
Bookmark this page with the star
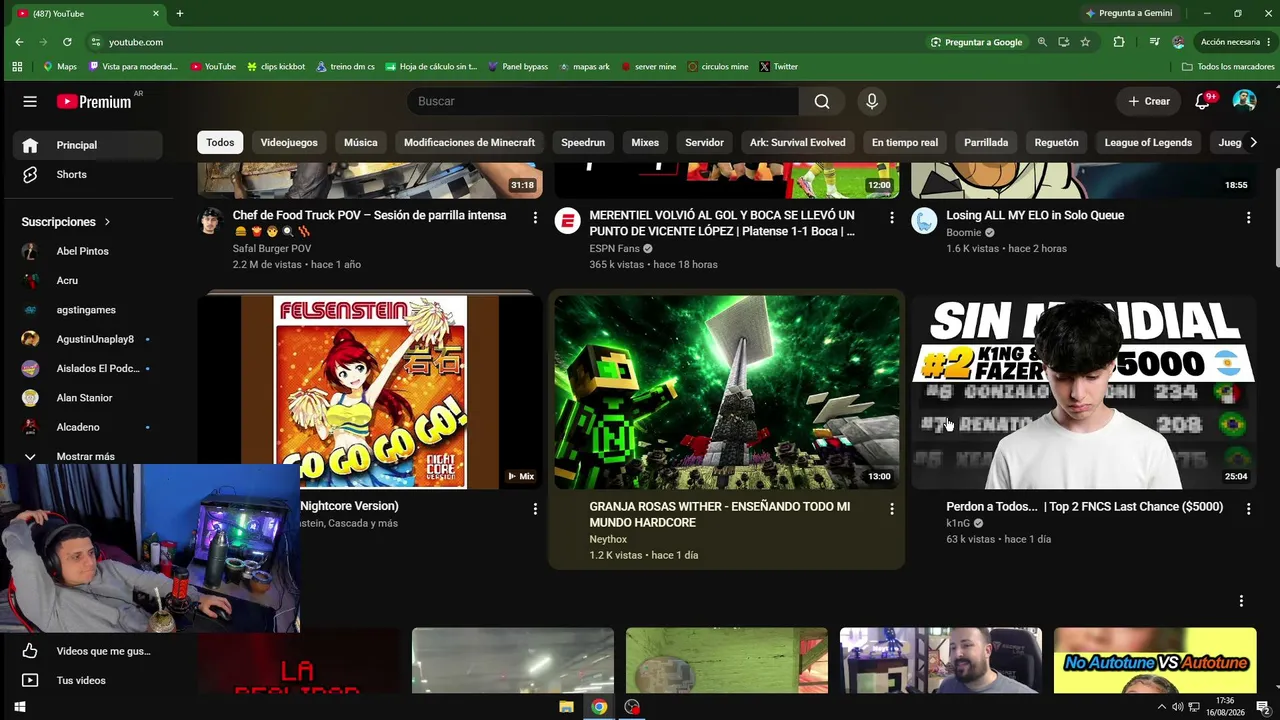[x=1085, y=42]
